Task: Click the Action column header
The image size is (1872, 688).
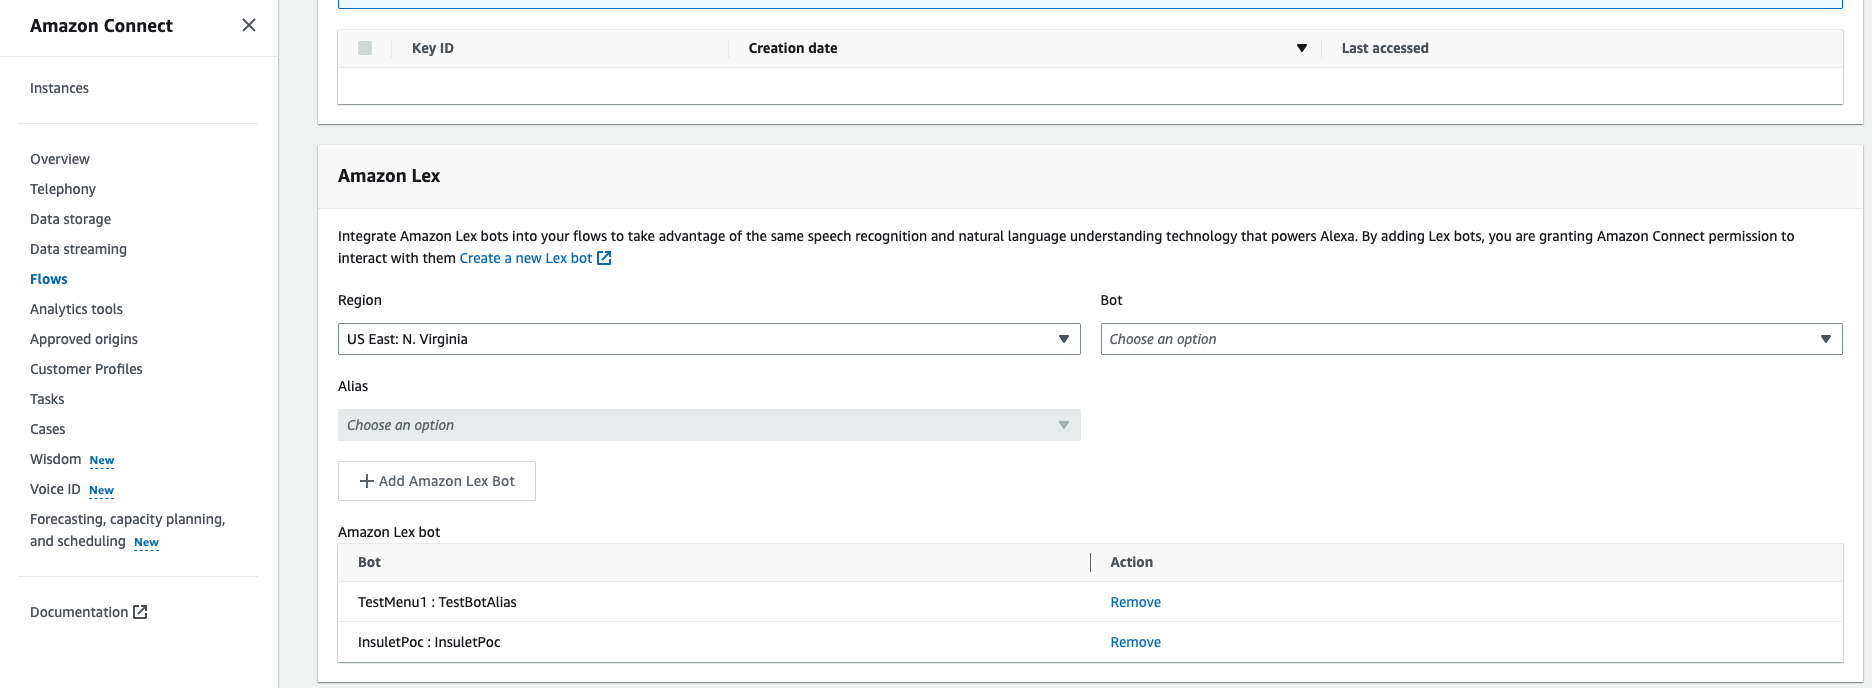Action: point(1131,562)
